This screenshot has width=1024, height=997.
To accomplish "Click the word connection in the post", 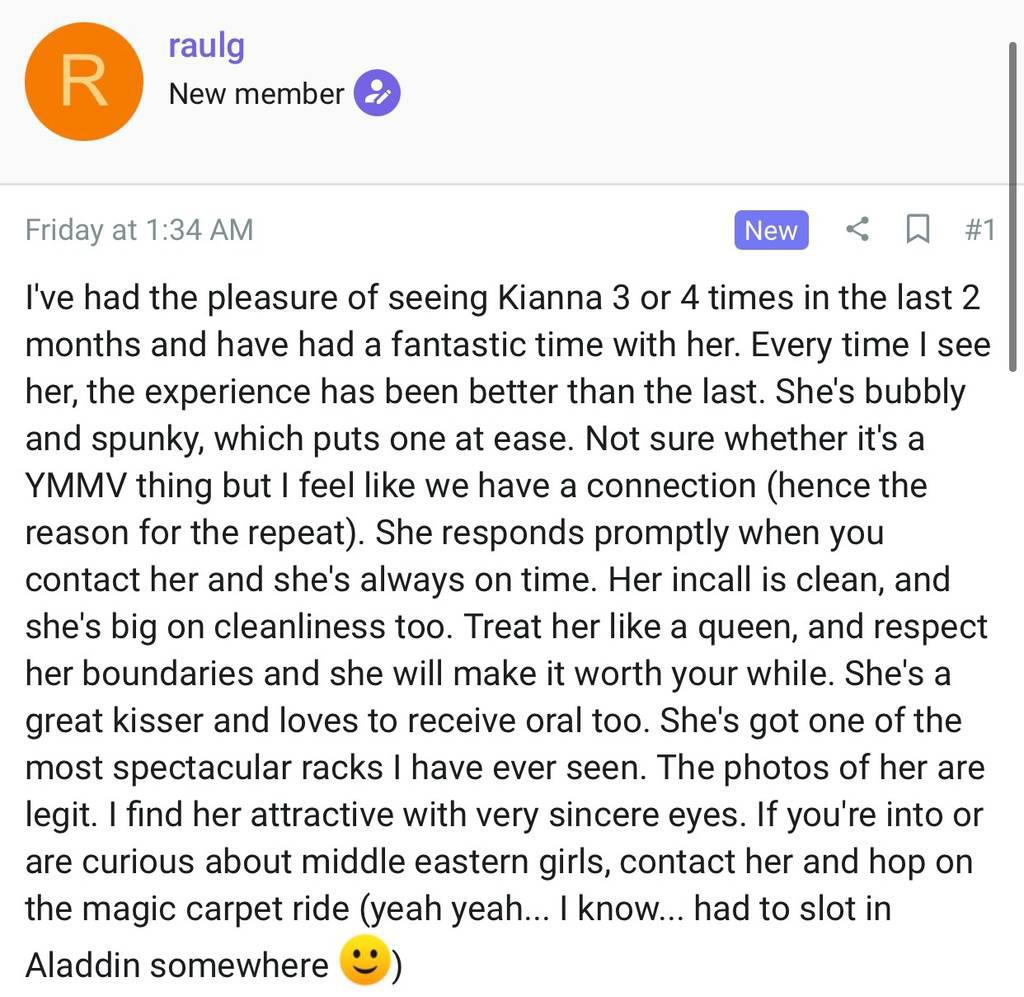I will pyautogui.click(x=670, y=486).
